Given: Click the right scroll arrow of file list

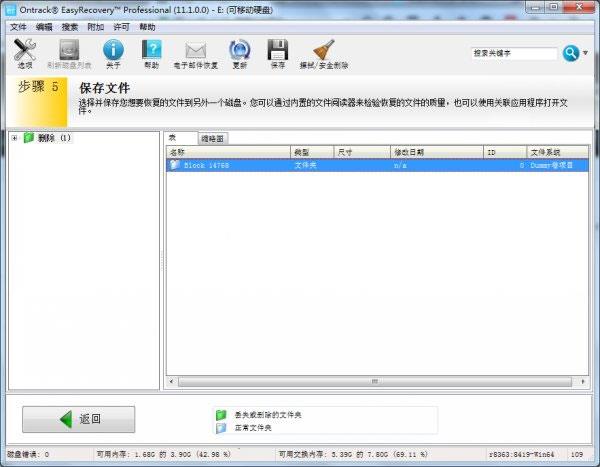Looking at the screenshot, I should coord(583,381).
